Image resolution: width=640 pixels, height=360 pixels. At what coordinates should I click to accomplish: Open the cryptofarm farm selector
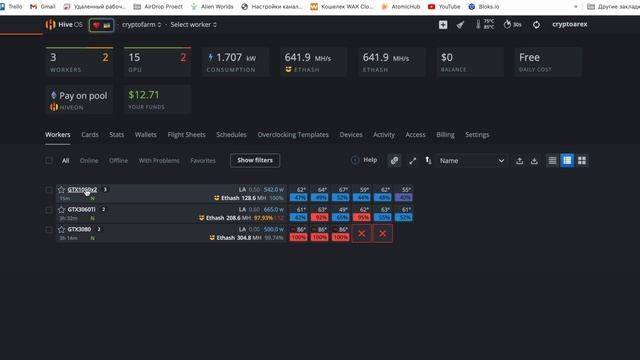click(141, 24)
